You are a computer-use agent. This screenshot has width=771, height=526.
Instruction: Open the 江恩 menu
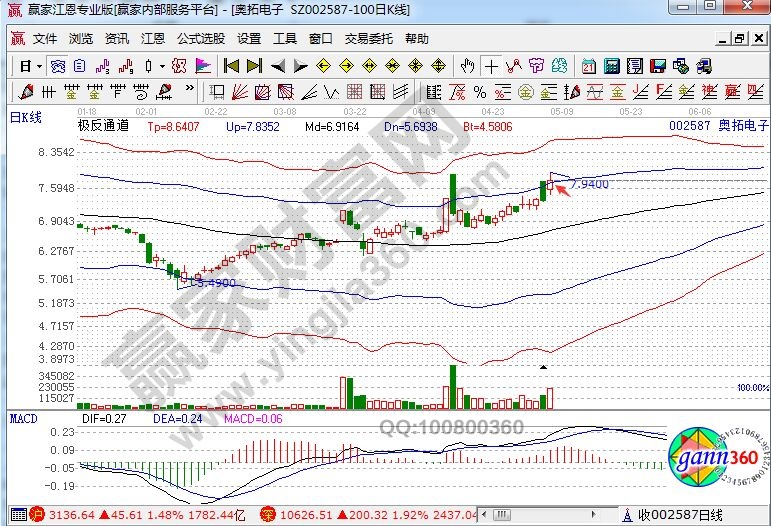point(152,38)
